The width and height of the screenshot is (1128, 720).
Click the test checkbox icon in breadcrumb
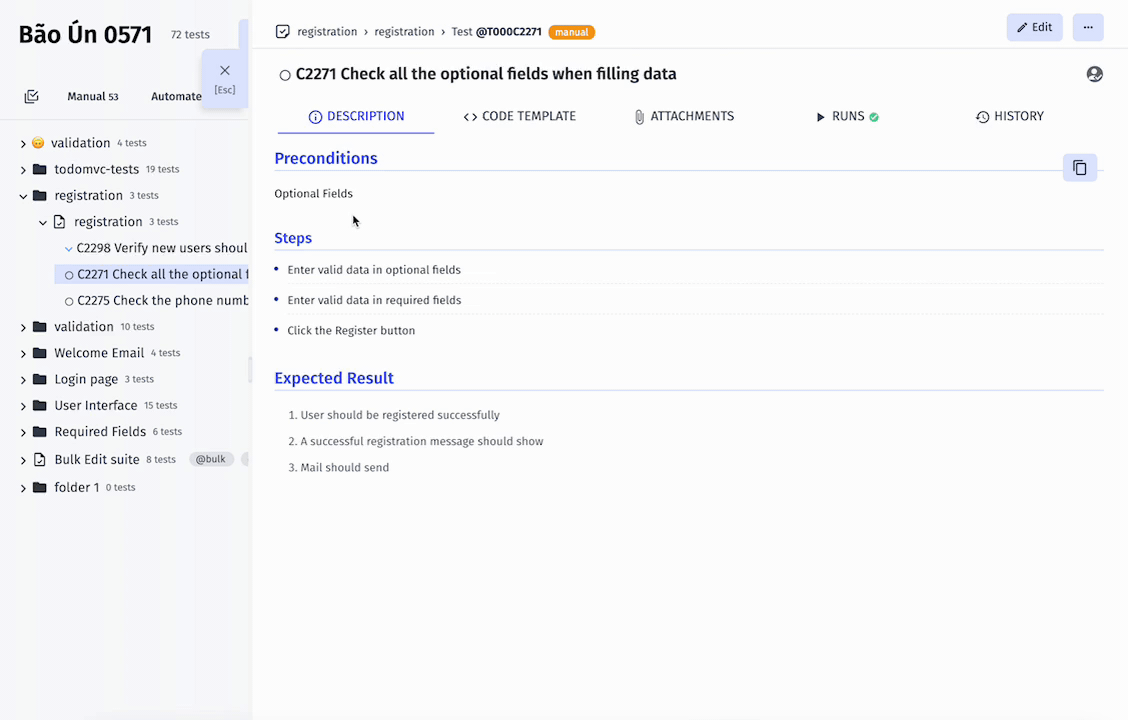283,32
